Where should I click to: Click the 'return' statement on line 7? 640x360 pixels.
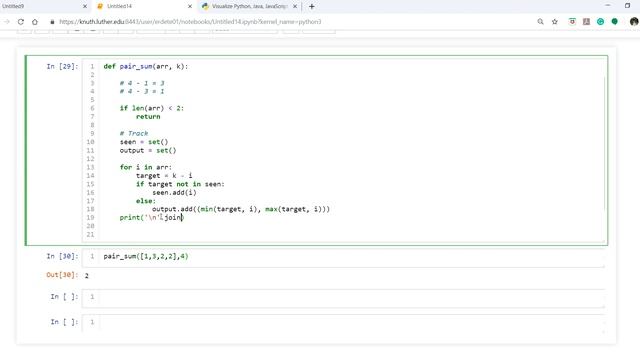click(x=148, y=117)
